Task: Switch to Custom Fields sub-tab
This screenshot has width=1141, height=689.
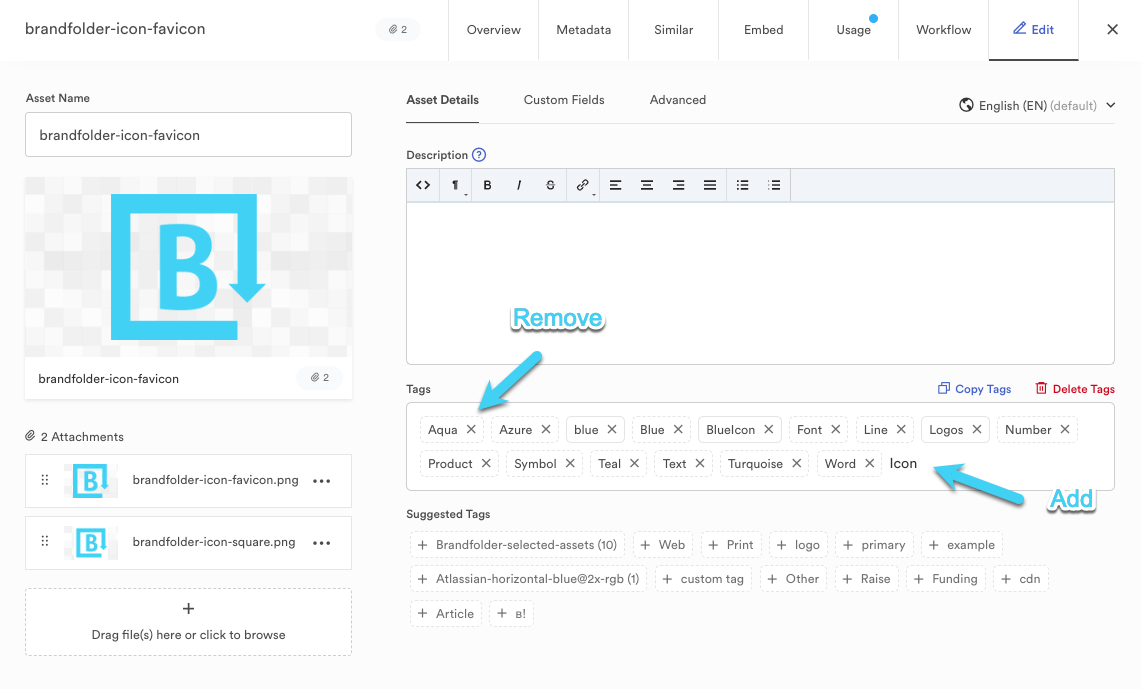Action: click(564, 100)
